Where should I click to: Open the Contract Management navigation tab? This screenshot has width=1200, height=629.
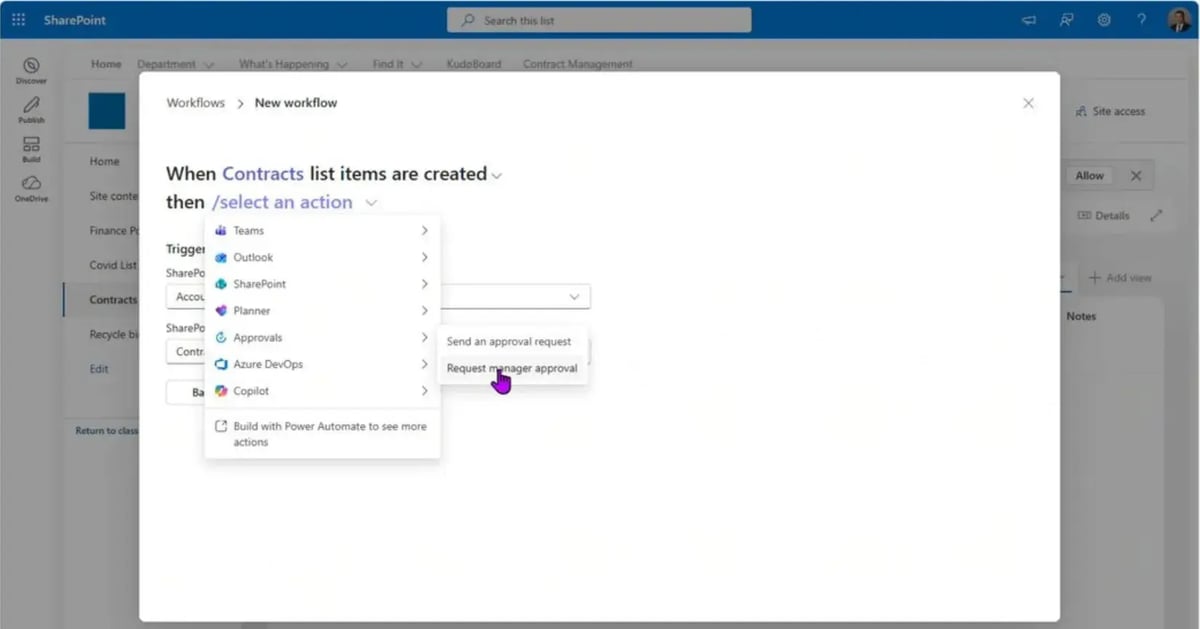578,64
